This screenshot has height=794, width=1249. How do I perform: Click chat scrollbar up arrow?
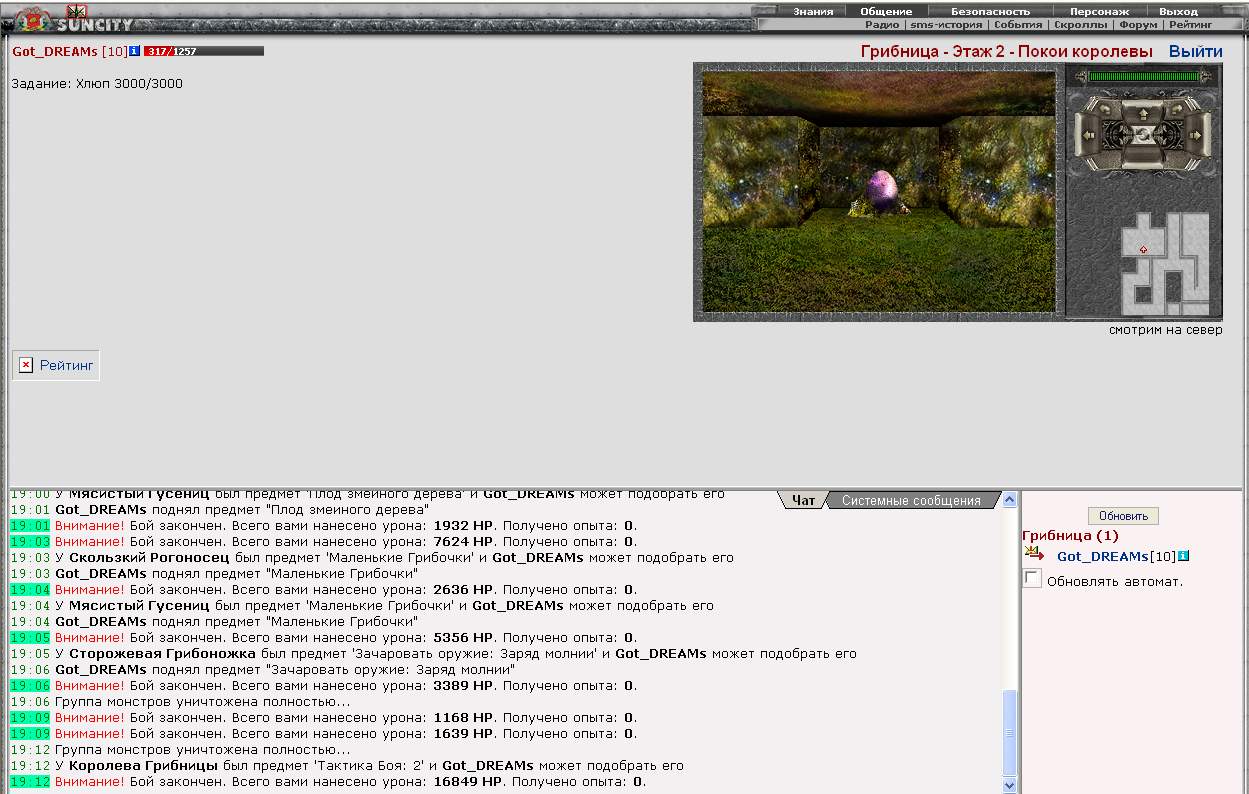1009,500
